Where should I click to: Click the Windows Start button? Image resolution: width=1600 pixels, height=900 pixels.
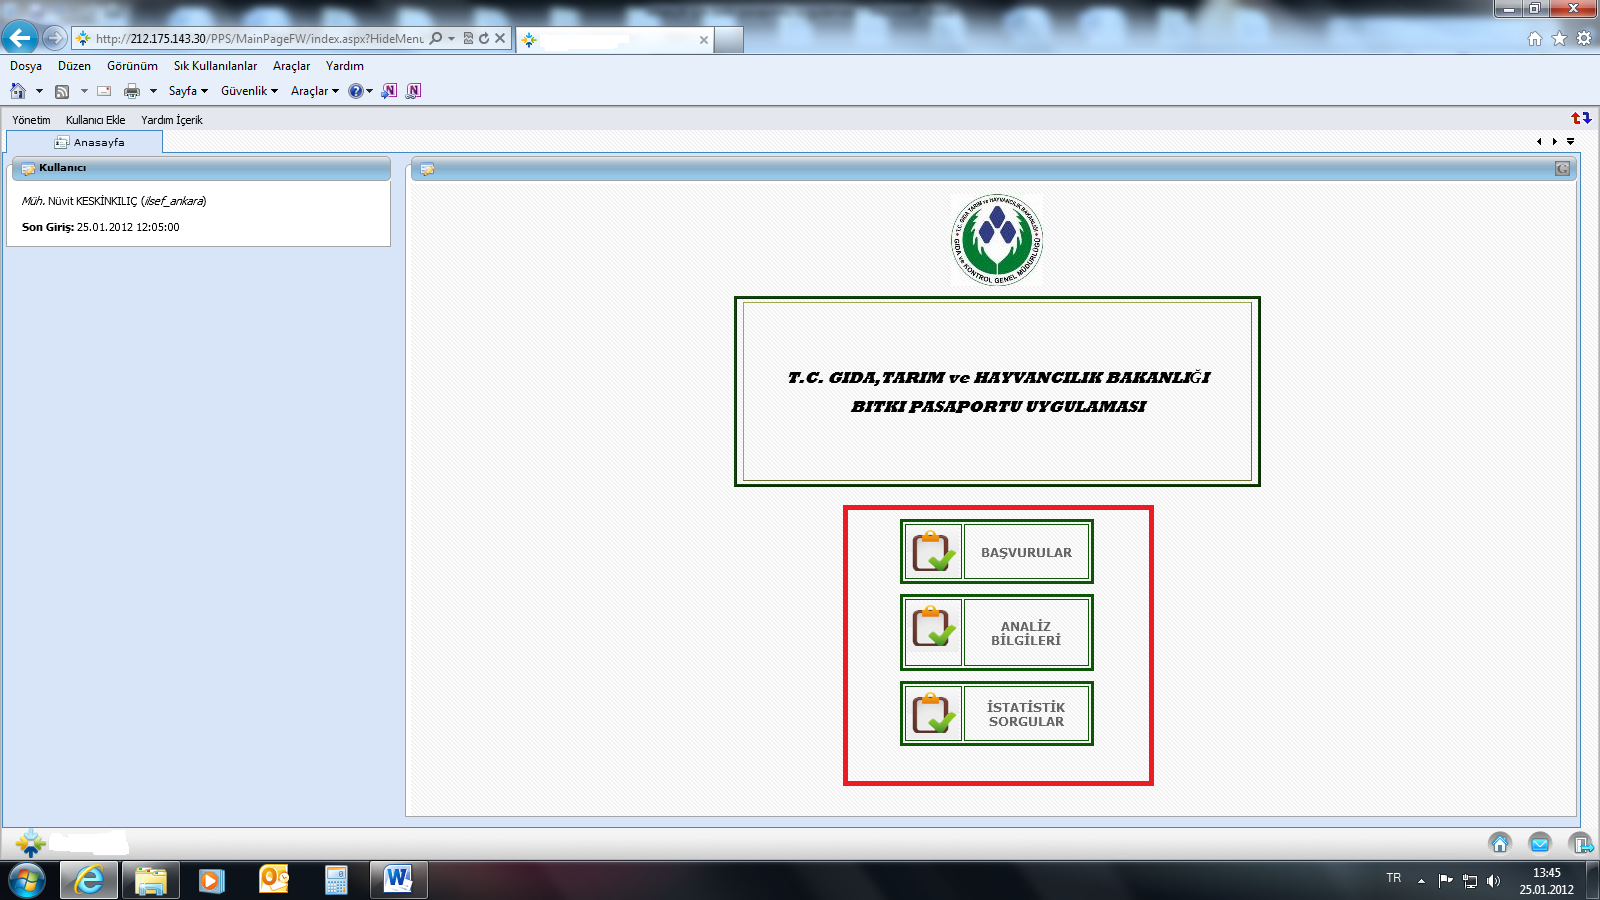coord(26,880)
